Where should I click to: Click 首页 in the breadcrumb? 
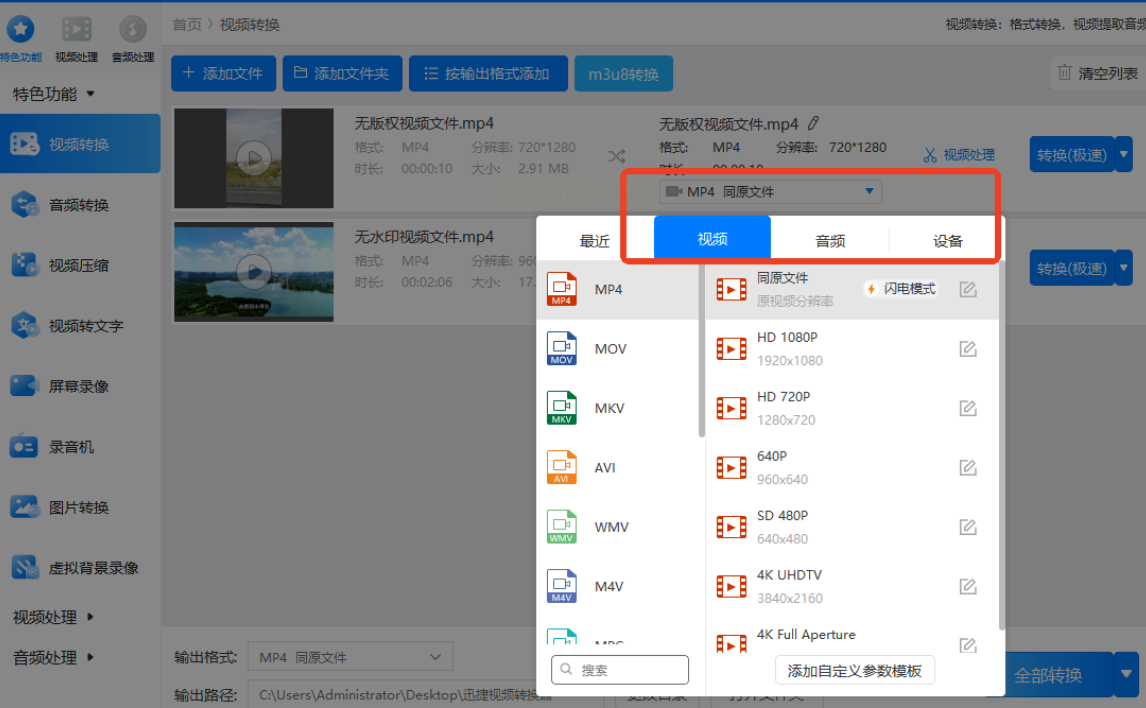tap(186, 24)
